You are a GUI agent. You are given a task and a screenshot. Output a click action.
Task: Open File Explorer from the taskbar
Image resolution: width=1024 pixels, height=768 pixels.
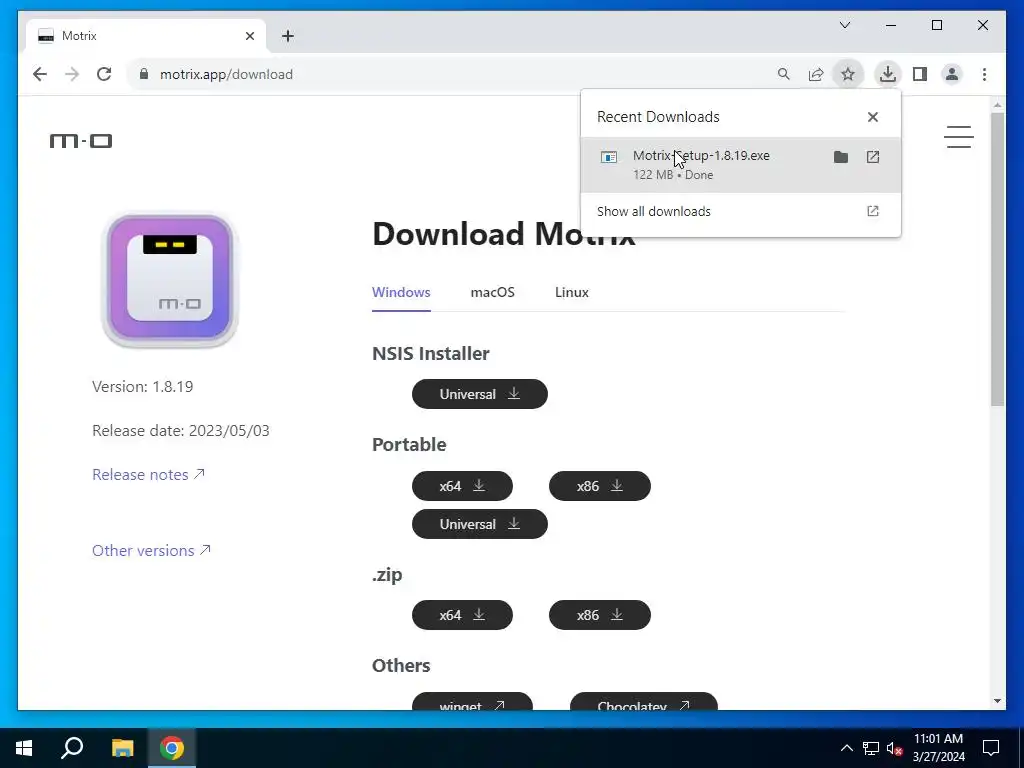click(122, 748)
